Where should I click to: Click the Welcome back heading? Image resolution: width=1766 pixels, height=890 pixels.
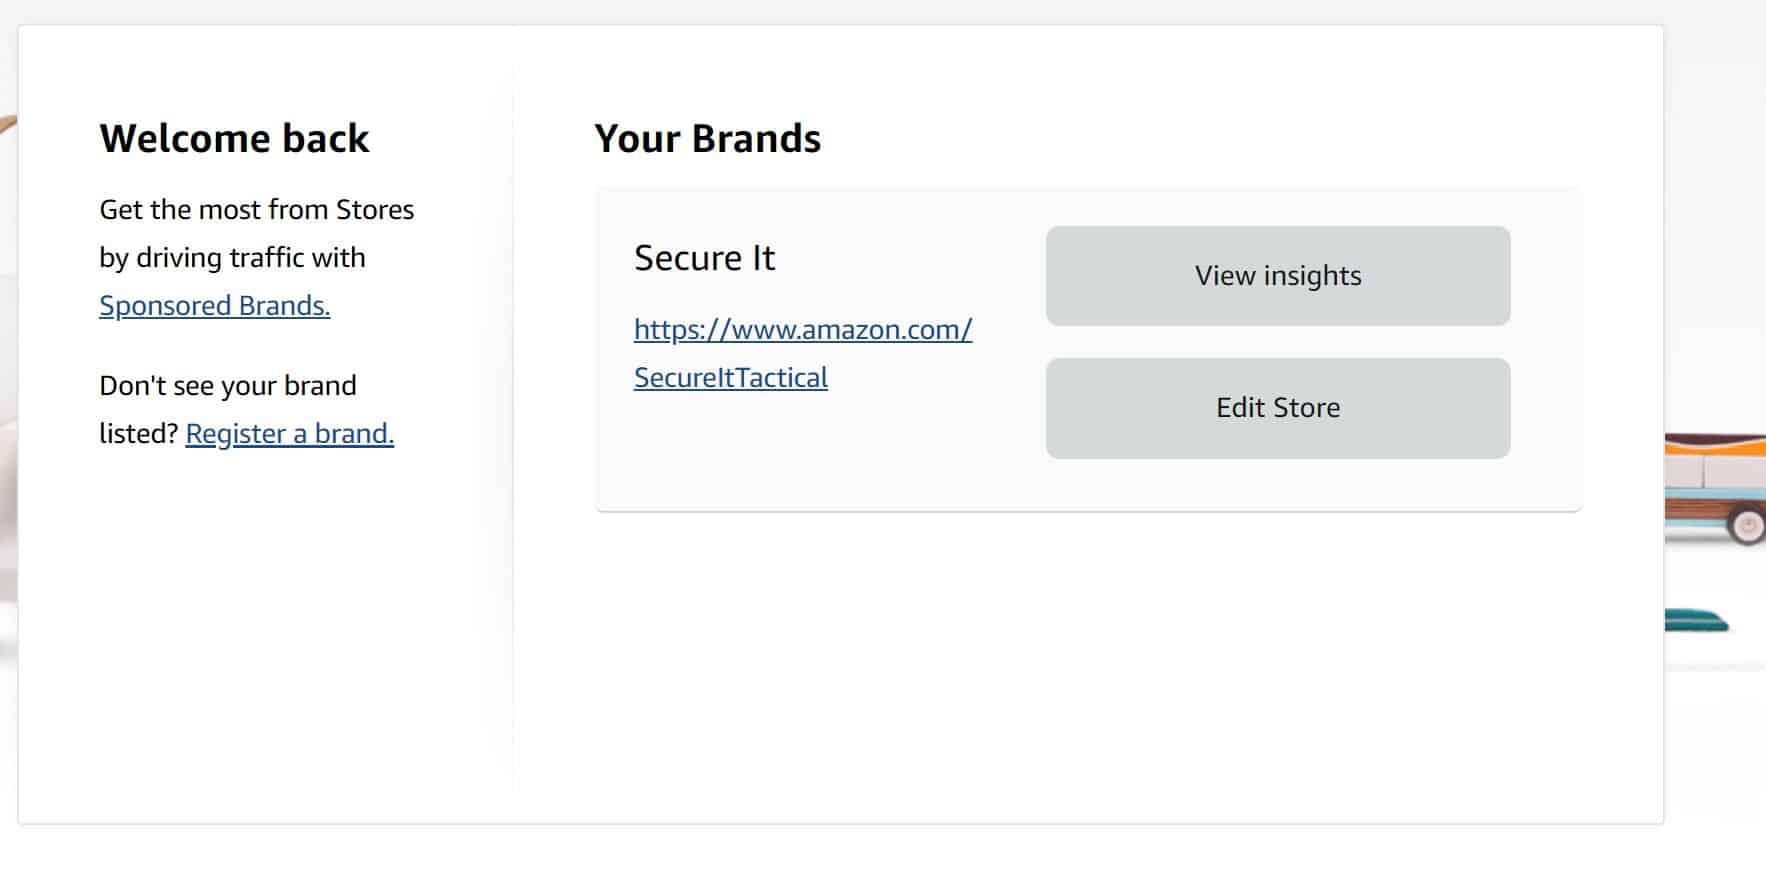click(x=234, y=139)
